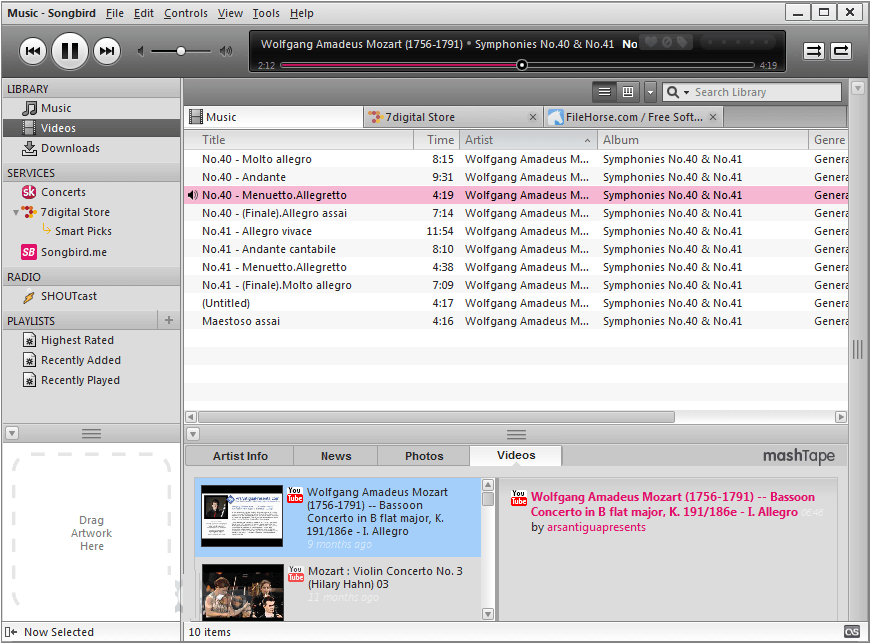Image resolution: width=871 pixels, height=644 pixels.
Task: Sort by the Album column
Action: tap(703, 140)
